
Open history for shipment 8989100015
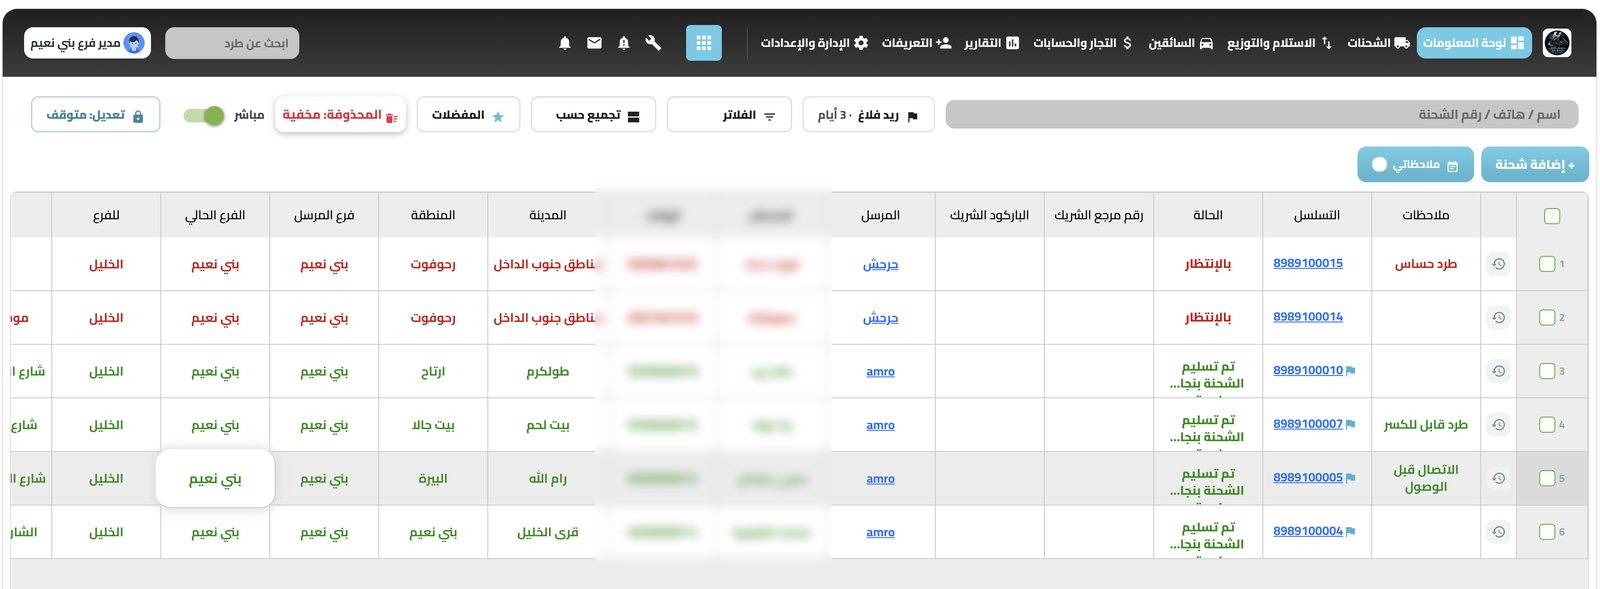1498,264
